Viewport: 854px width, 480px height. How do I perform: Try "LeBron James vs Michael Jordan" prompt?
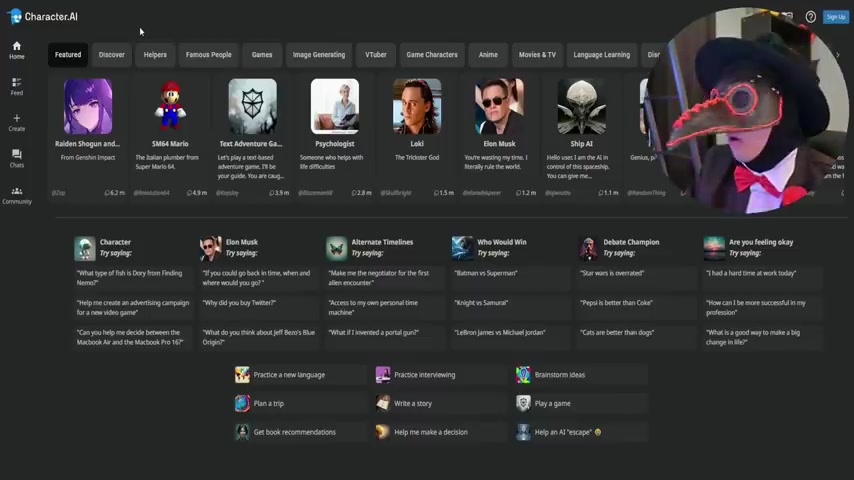(x=511, y=337)
